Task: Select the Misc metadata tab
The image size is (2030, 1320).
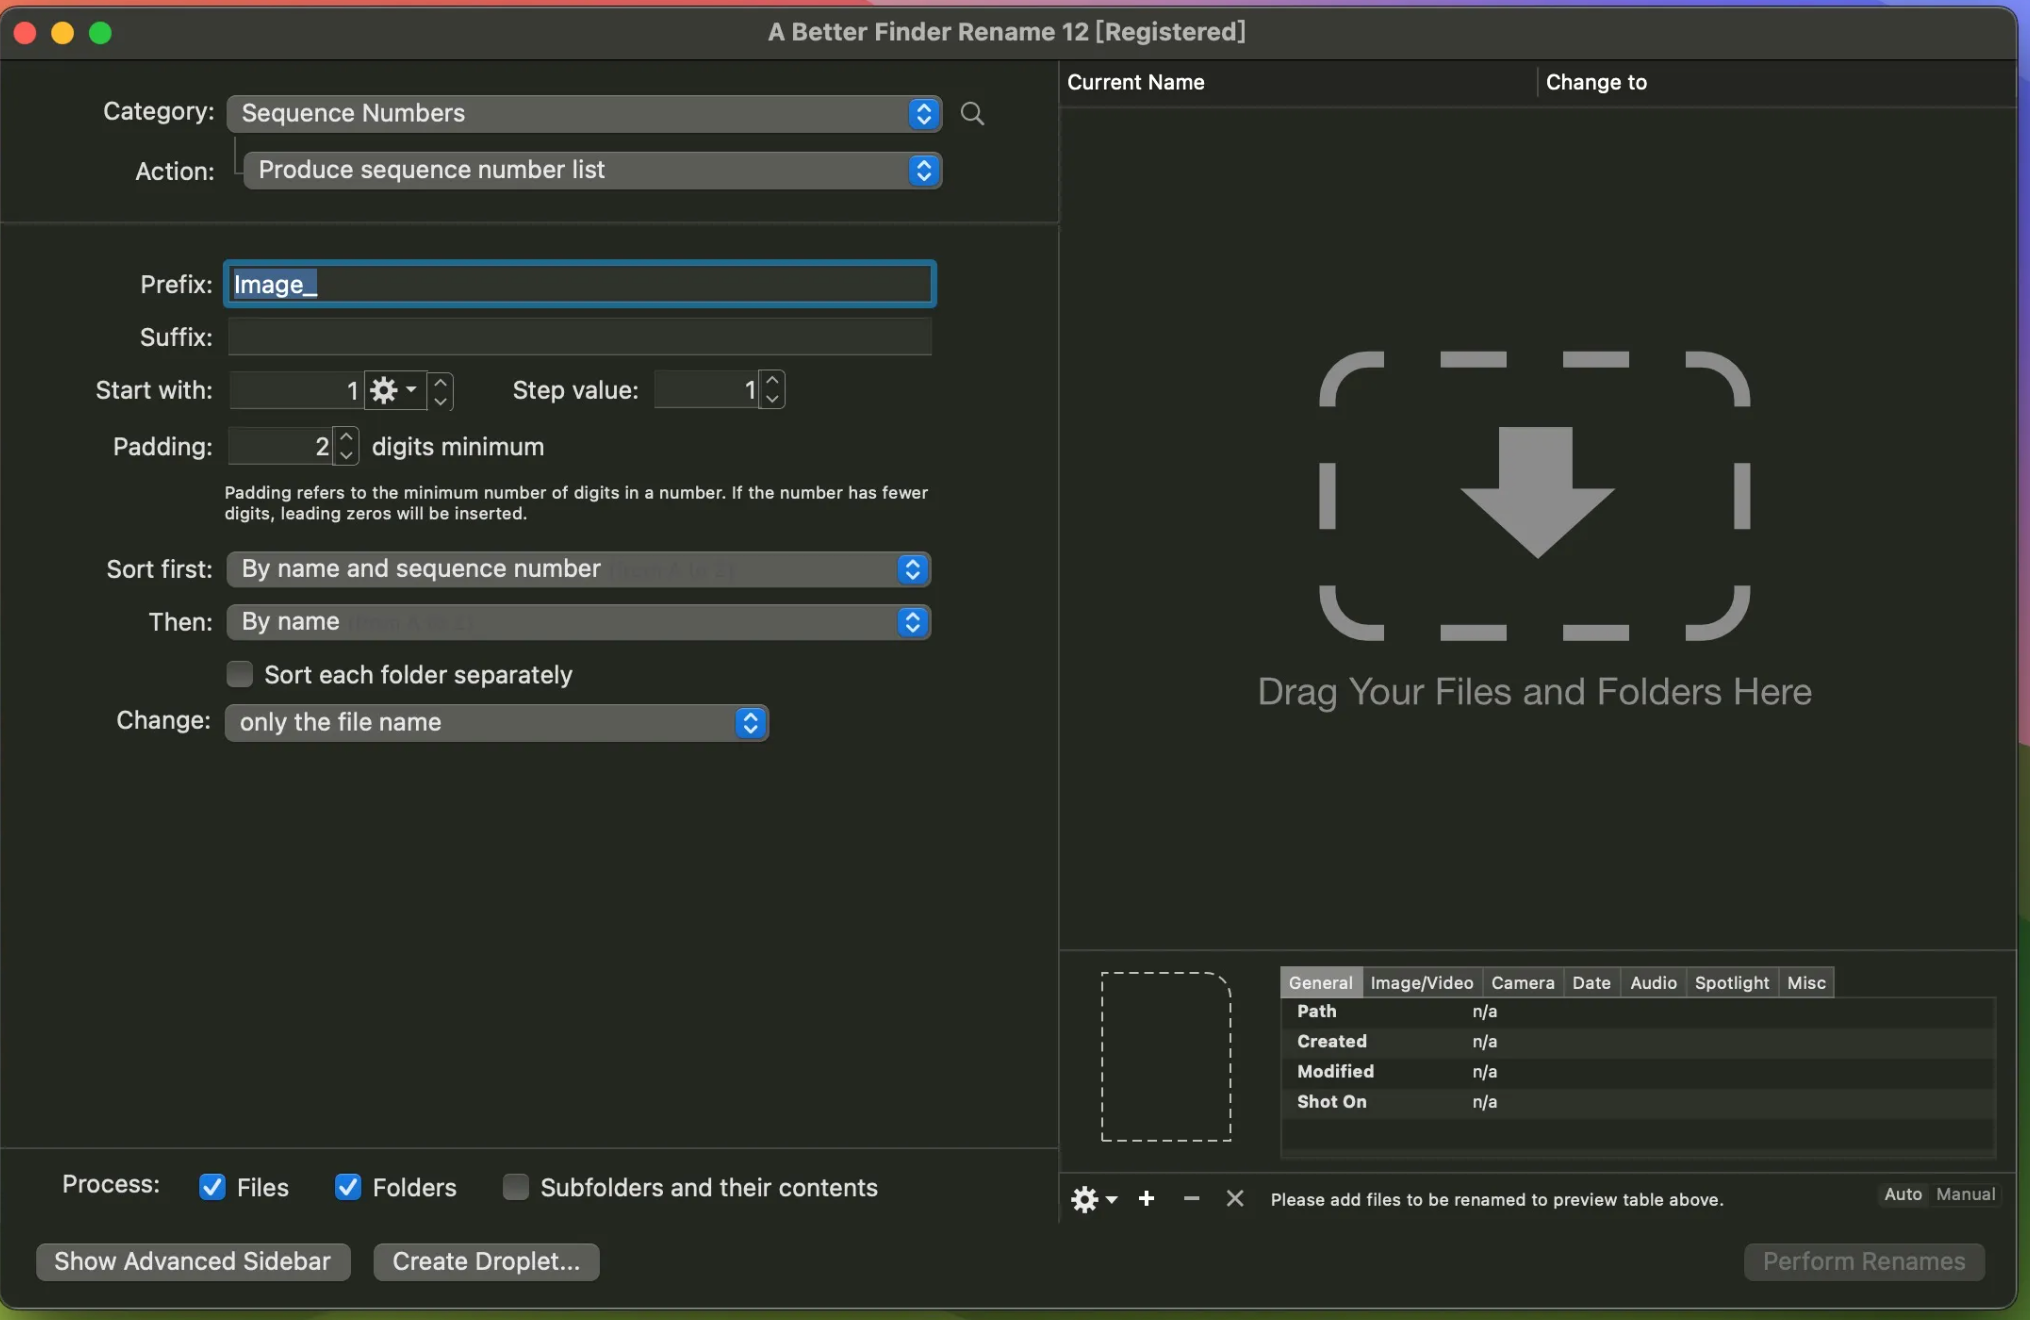Action: [1806, 982]
